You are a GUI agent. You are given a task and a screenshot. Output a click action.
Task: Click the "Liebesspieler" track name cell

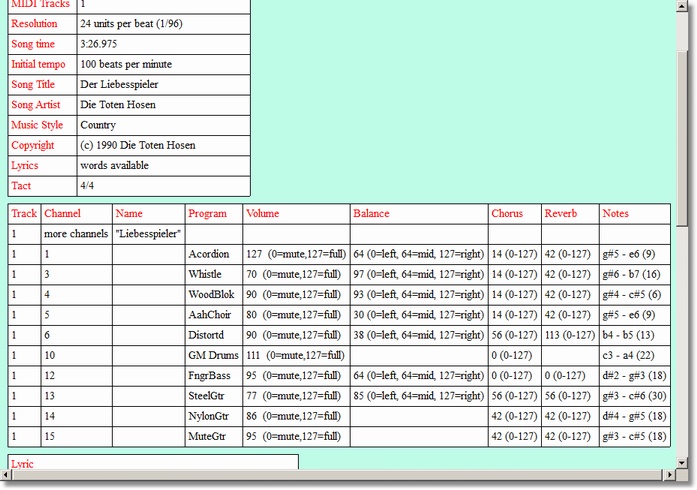pyautogui.click(x=148, y=234)
